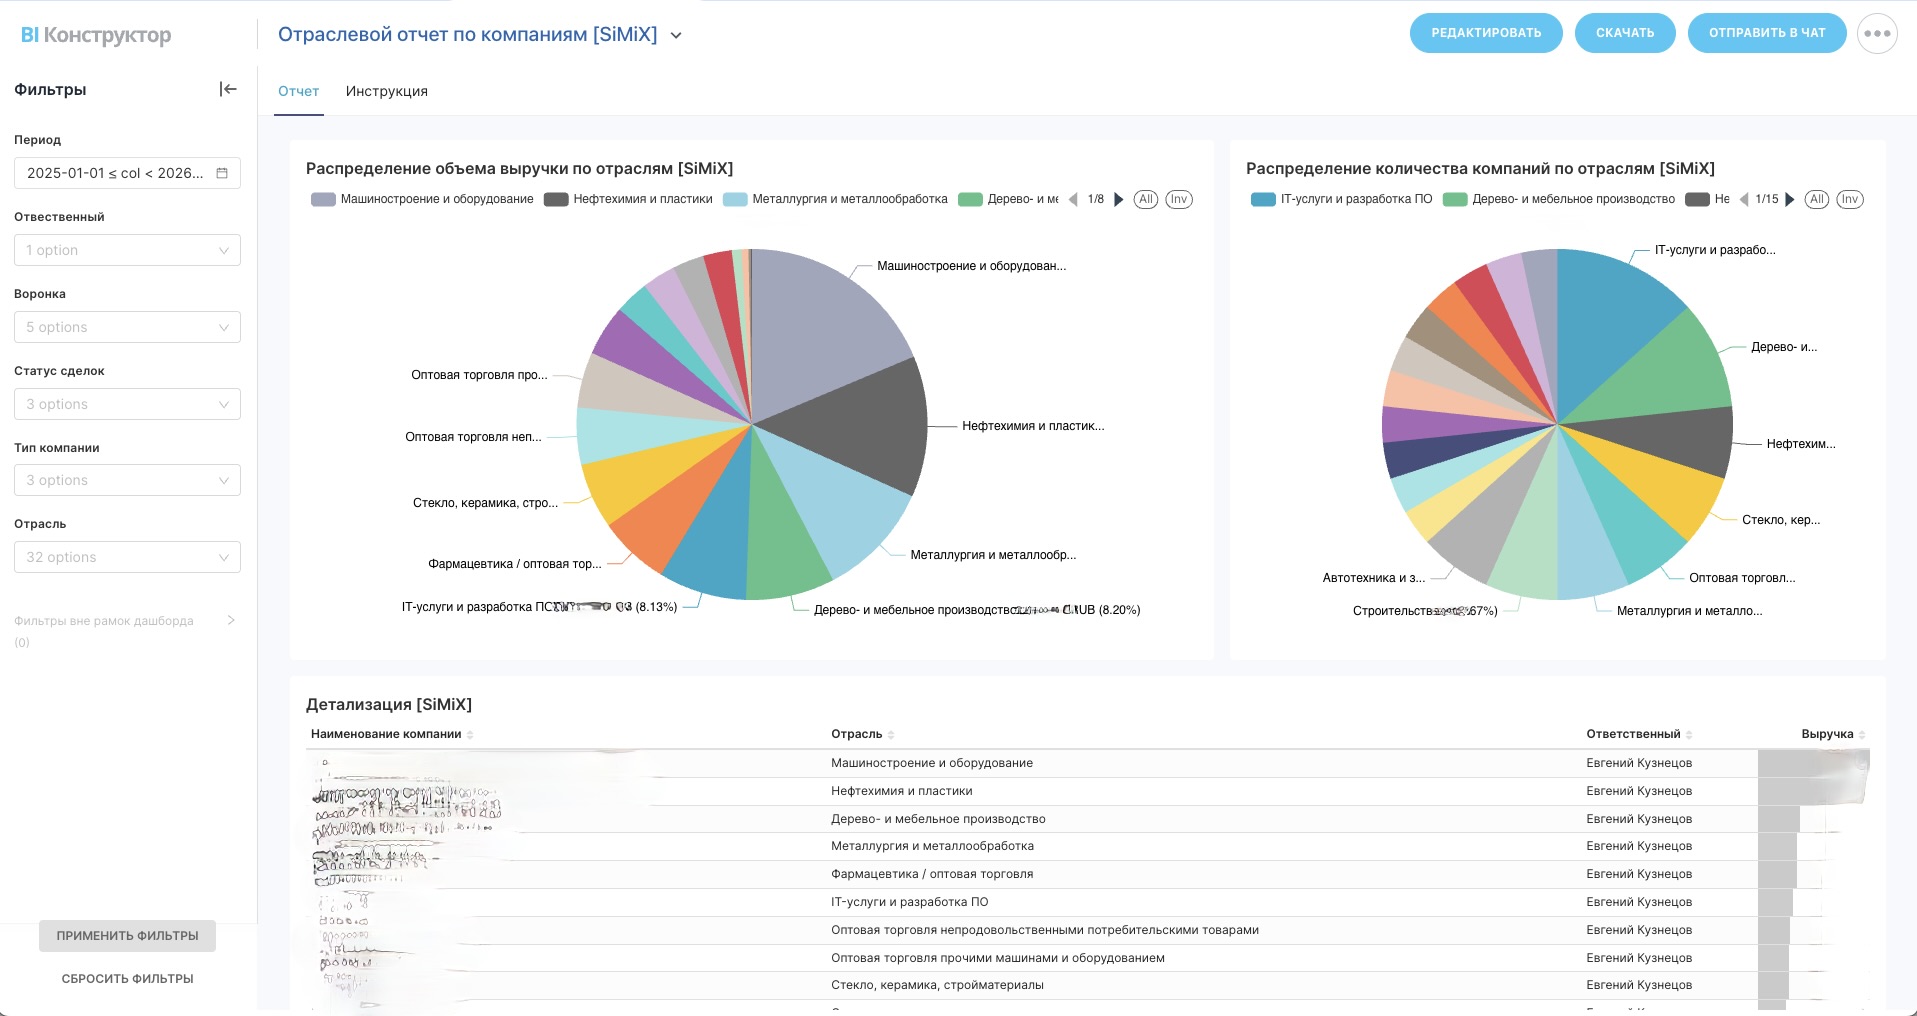Click the Стекло, кер... label in company count chart
This screenshot has height=1016, width=1917.
tap(1781, 520)
